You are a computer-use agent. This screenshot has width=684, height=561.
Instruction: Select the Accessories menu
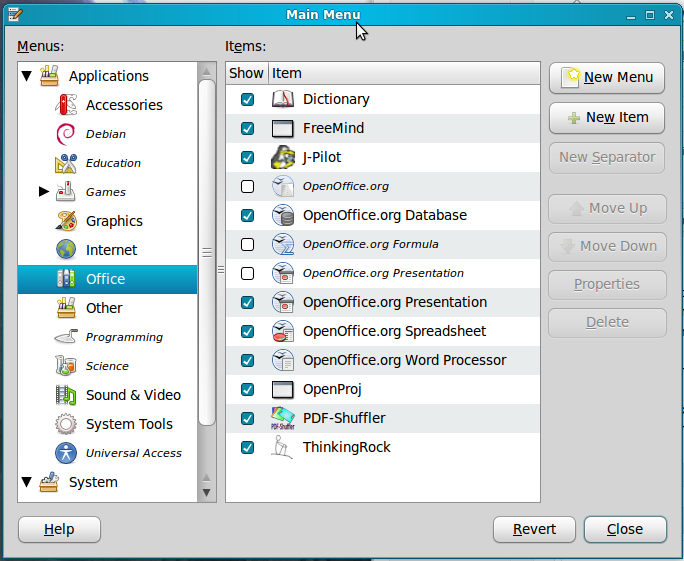point(124,105)
